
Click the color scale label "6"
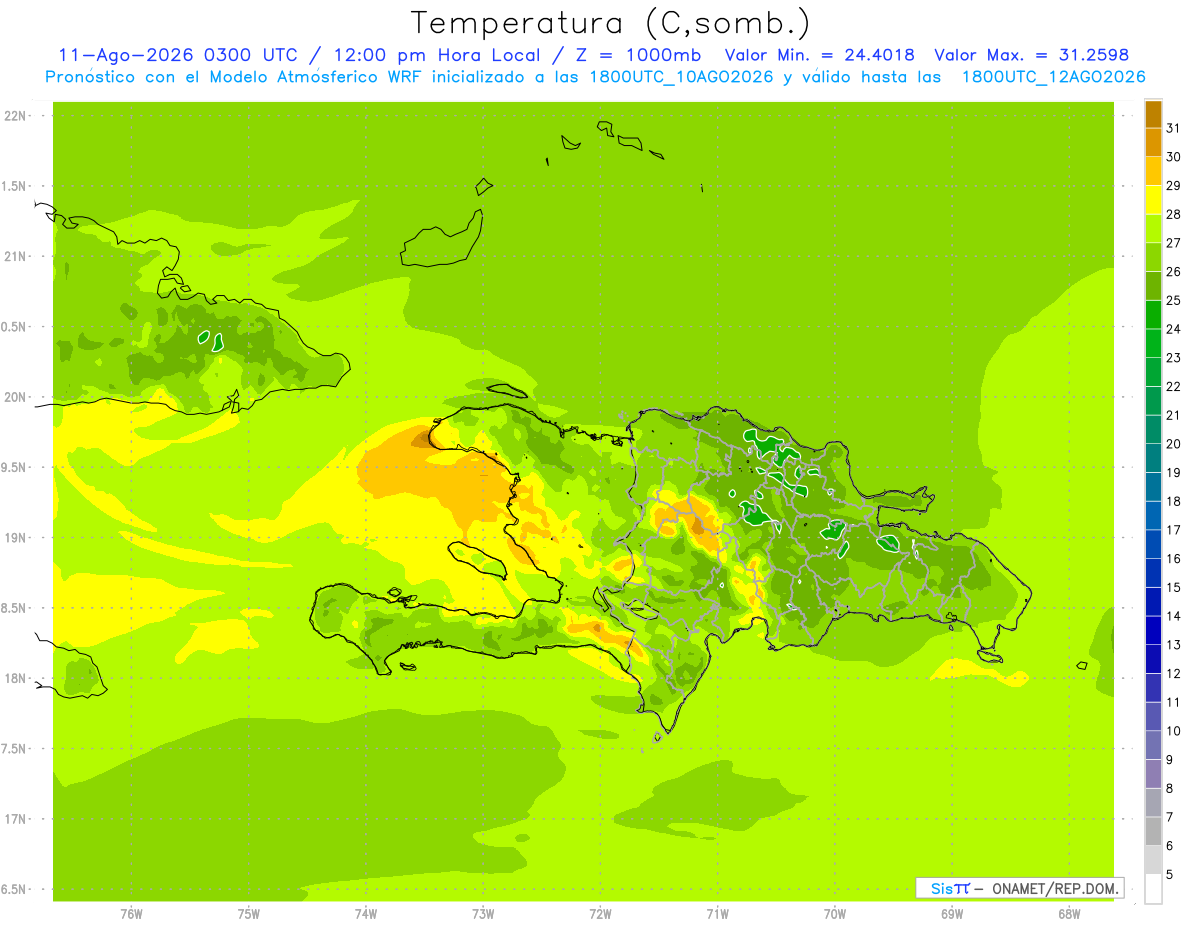click(x=1169, y=846)
